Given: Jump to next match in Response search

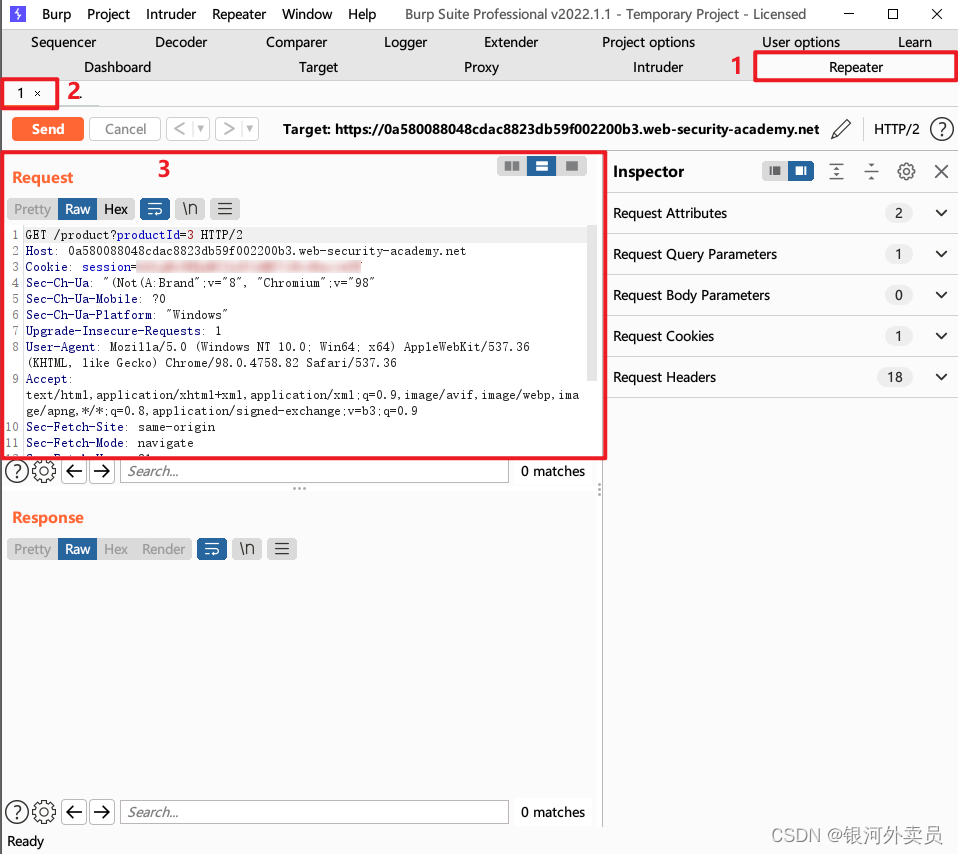Looking at the screenshot, I should [x=101, y=812].
